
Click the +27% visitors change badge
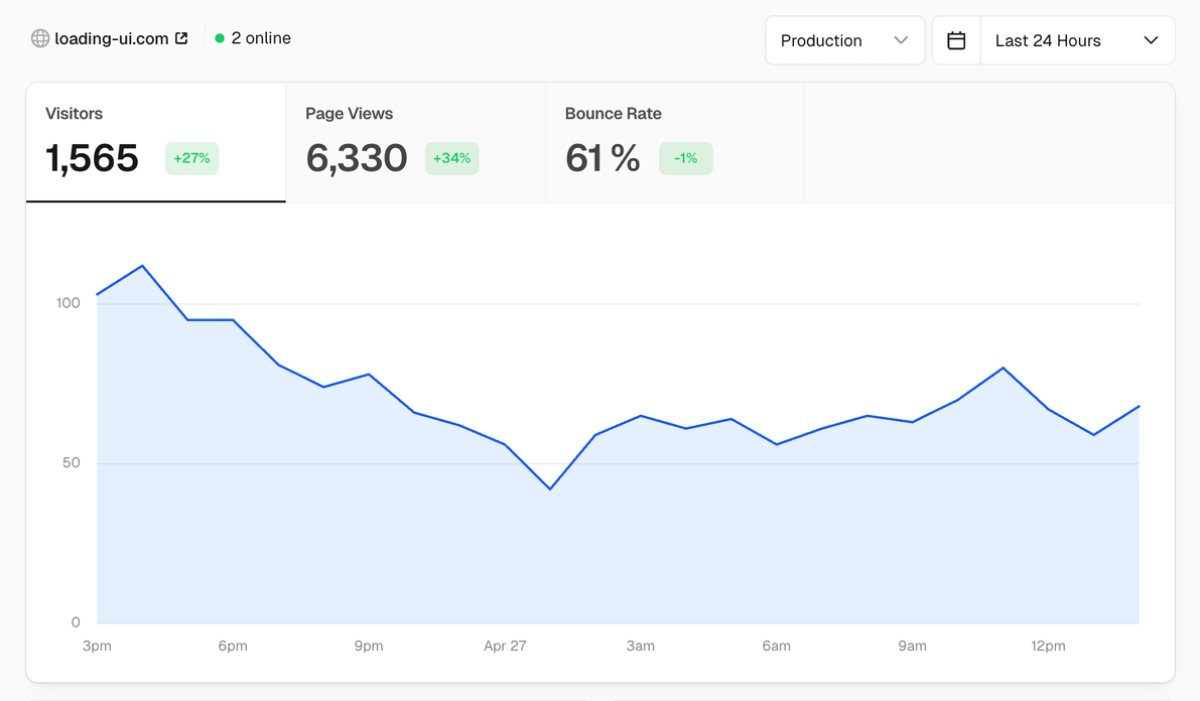pos(192,158)
